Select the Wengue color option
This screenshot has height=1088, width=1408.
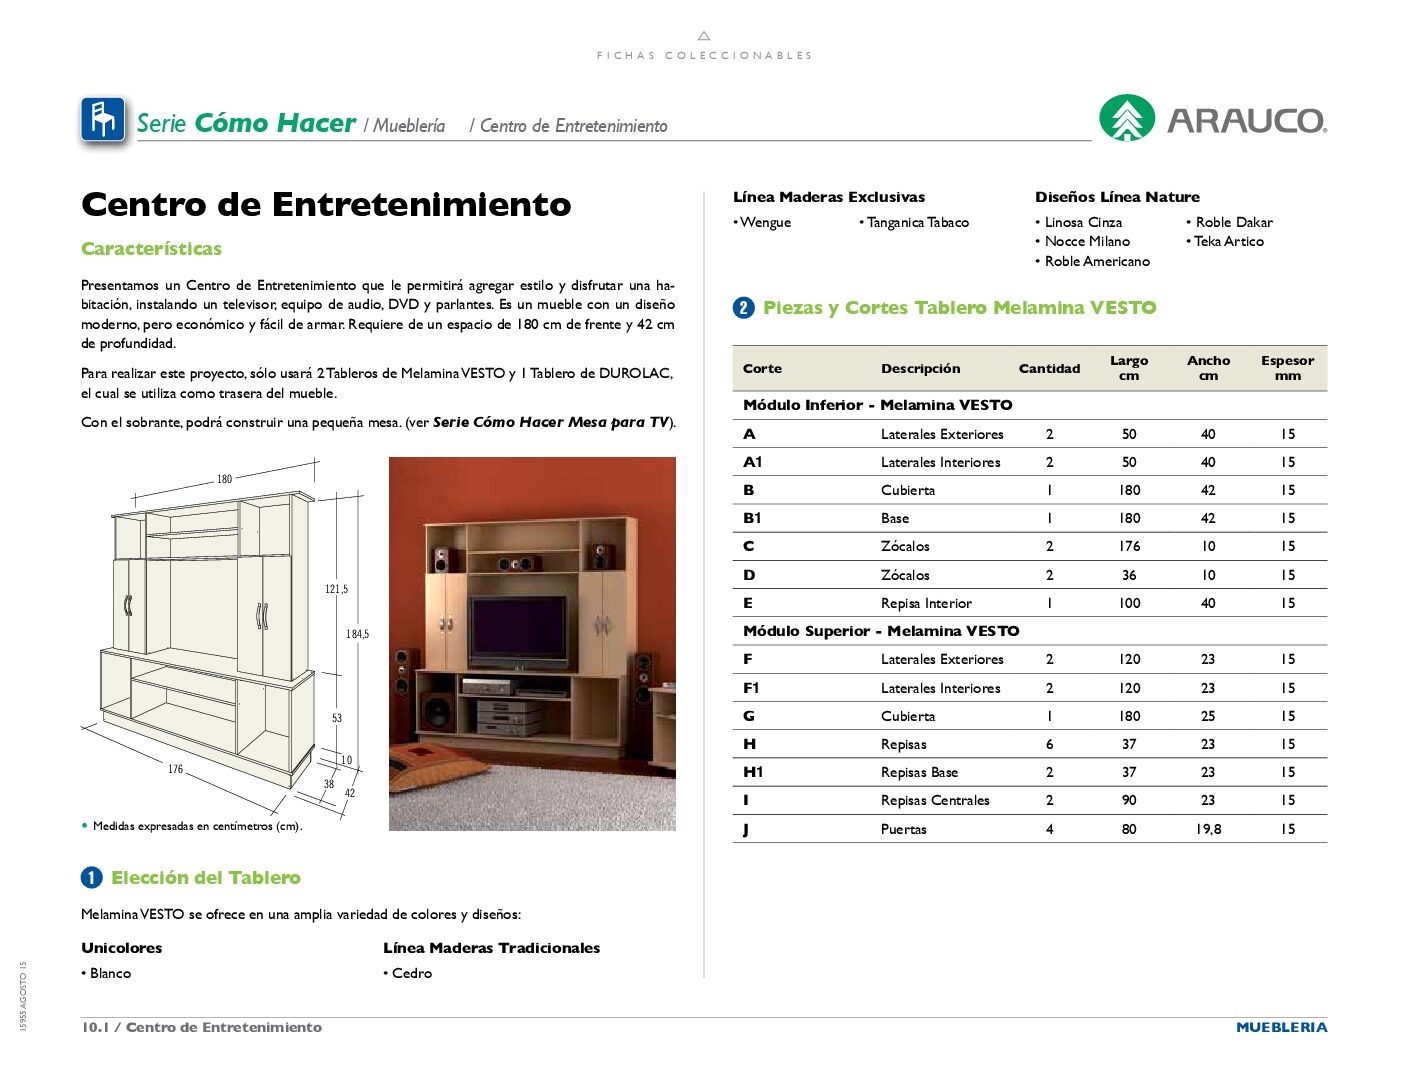point(765,222)
